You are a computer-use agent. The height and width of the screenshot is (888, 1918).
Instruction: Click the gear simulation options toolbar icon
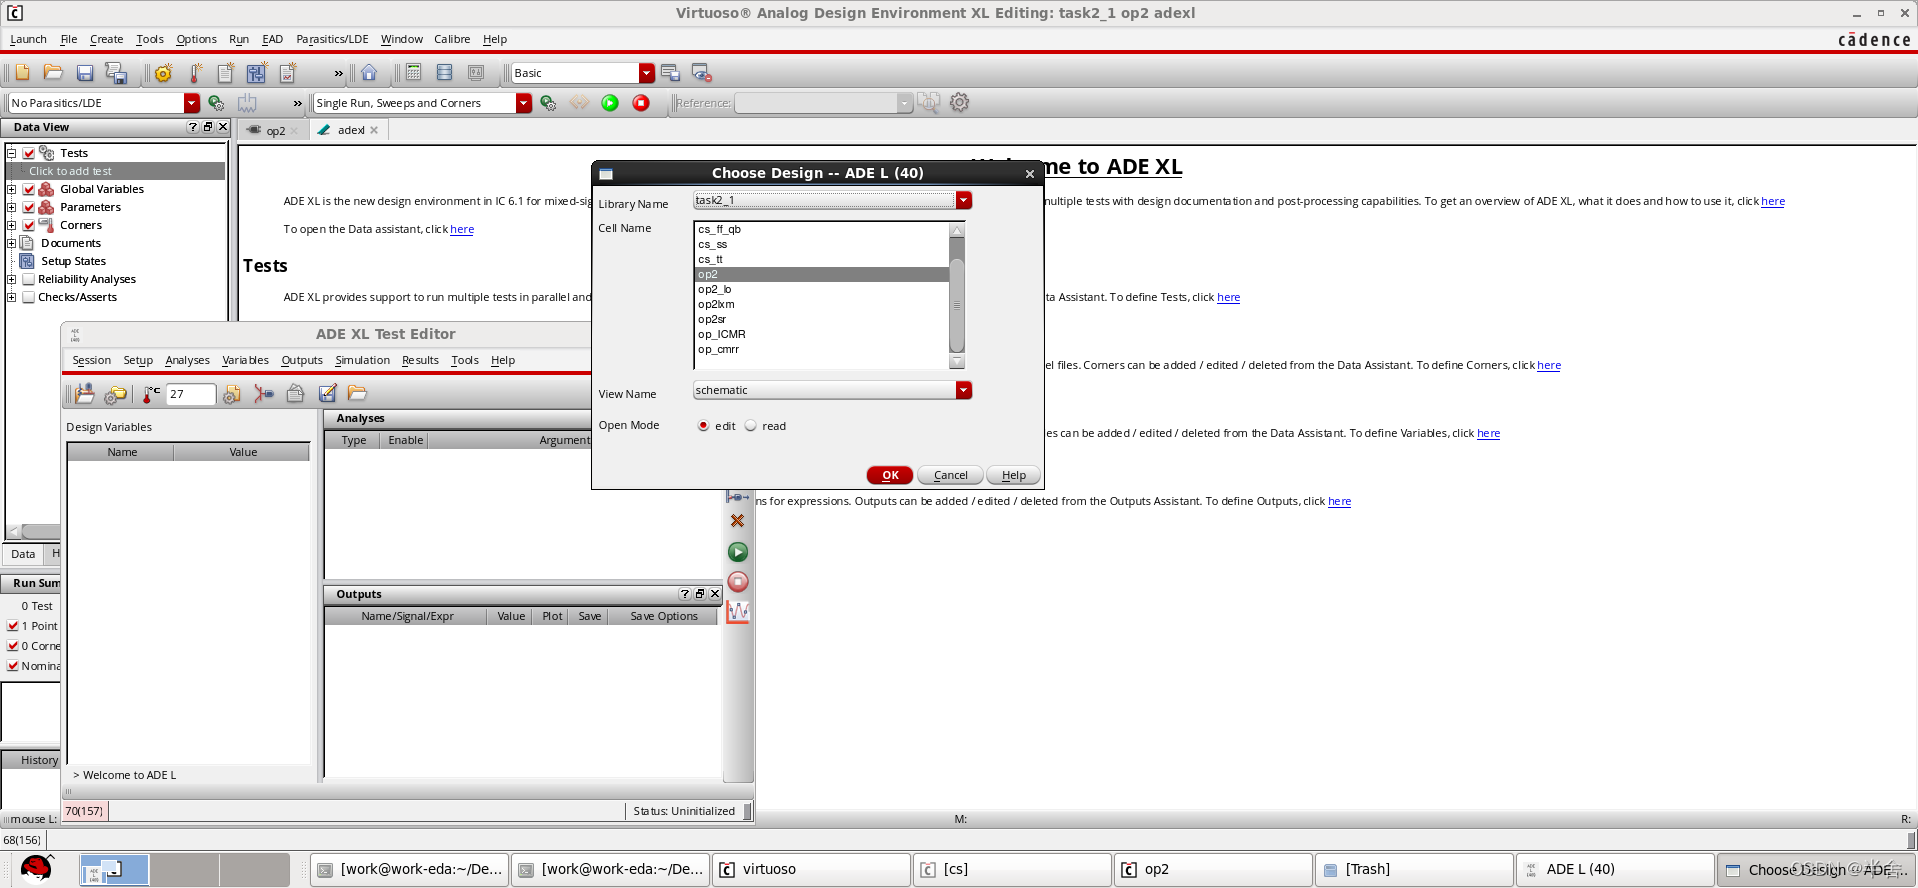tap(163, 73)
